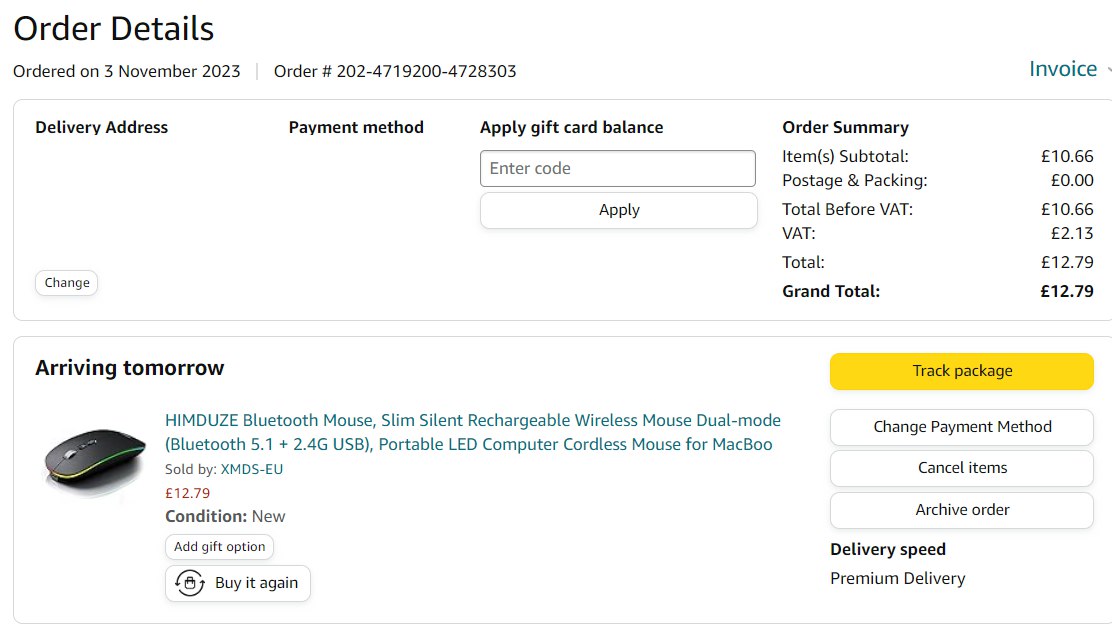Click the Order Details page heading

click(114, 29)
